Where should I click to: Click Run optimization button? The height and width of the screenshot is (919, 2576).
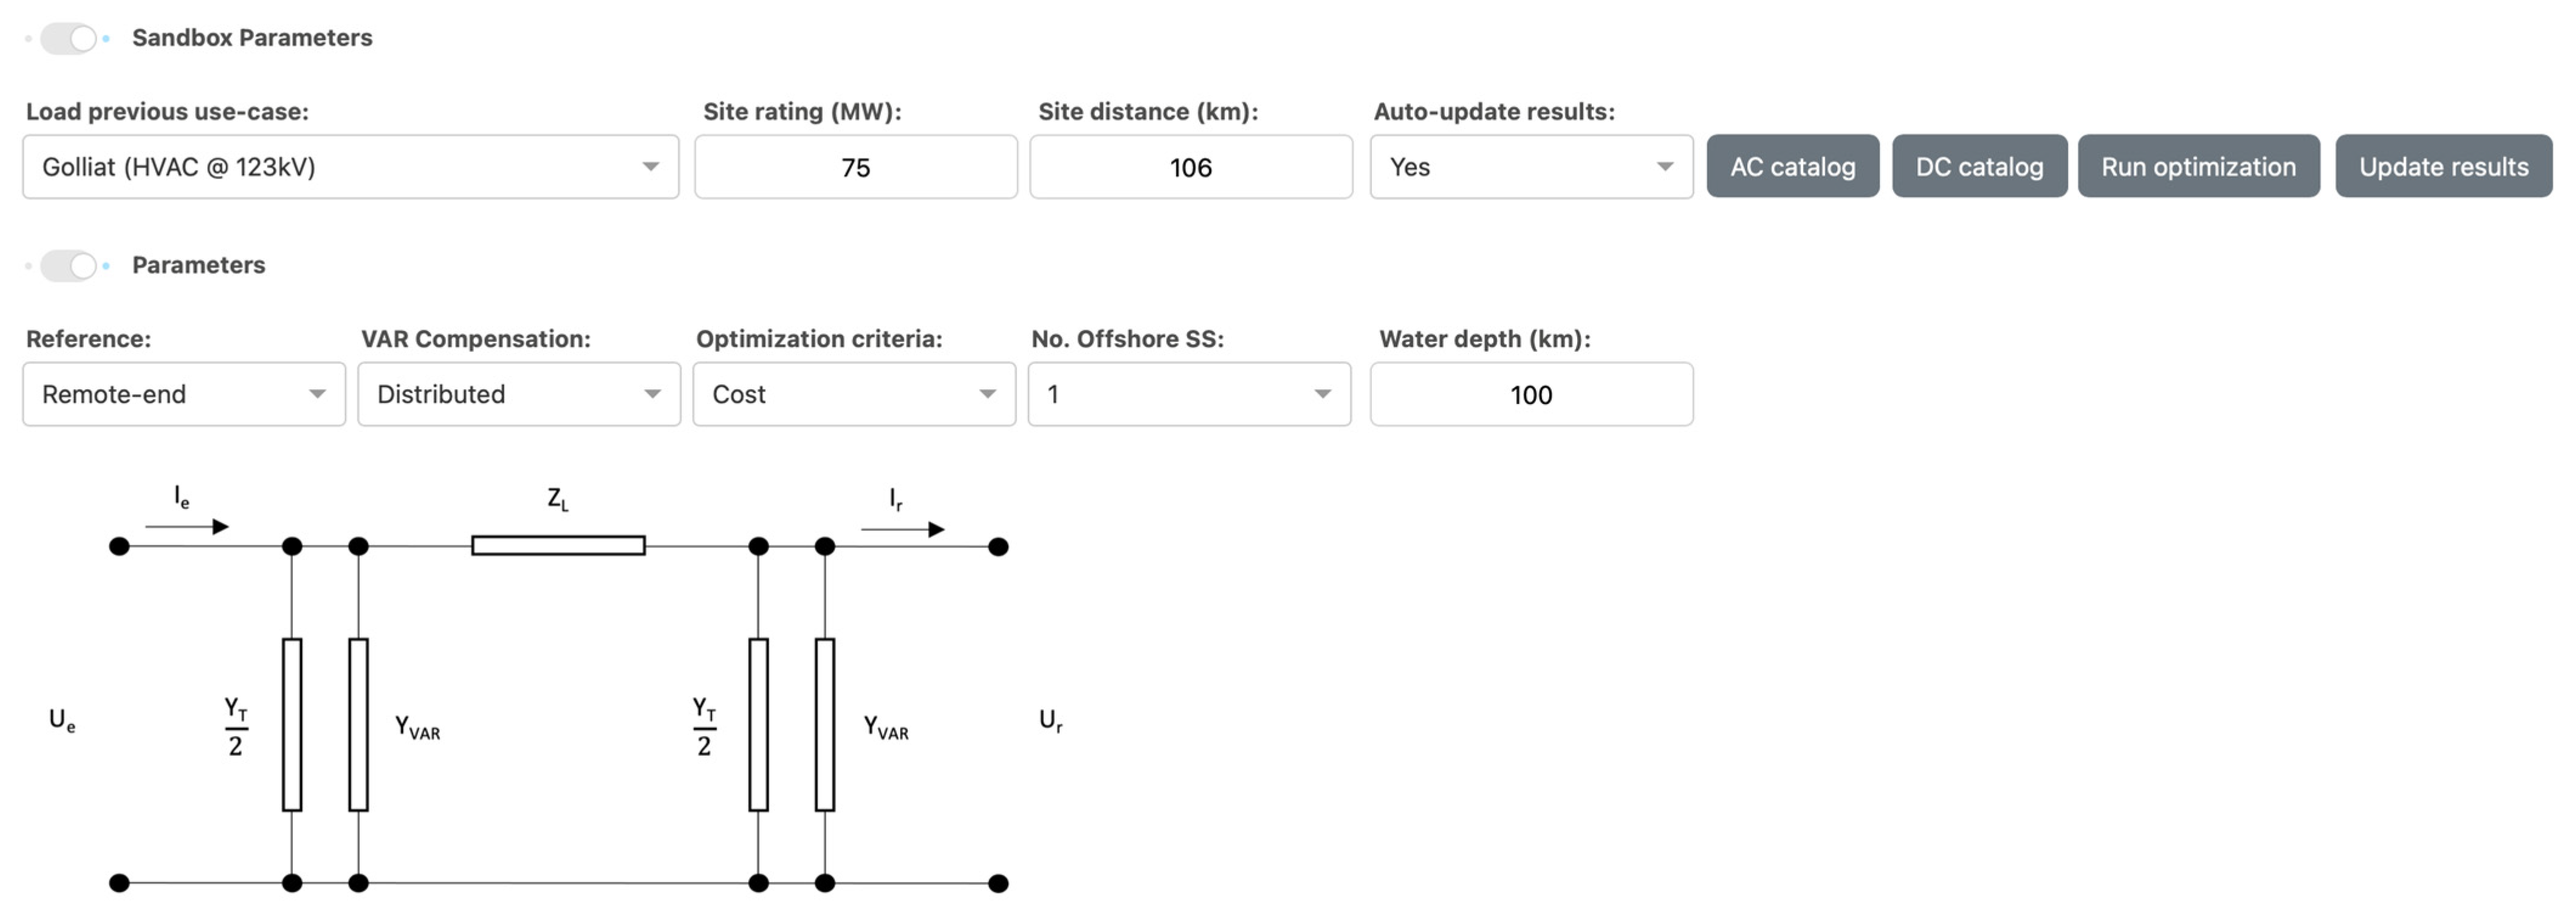[x=2199, y=166]
